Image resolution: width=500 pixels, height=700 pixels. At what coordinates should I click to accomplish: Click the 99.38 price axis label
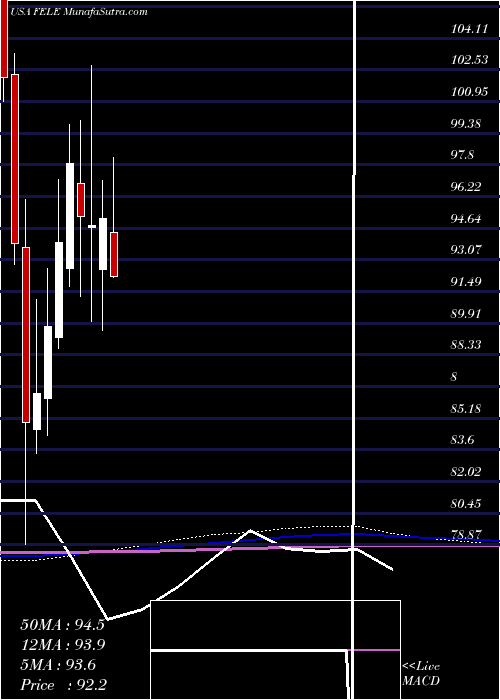[x=466, y=123]
